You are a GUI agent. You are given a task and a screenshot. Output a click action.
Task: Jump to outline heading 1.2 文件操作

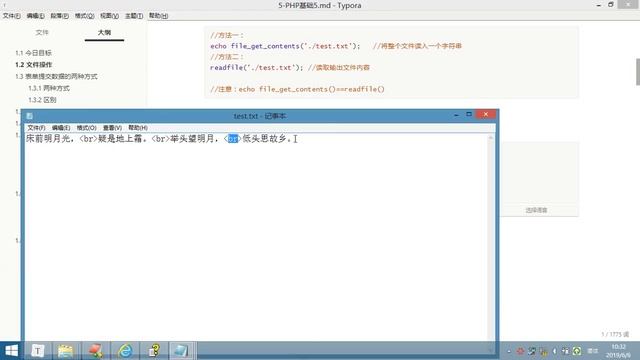pos(33,65)
